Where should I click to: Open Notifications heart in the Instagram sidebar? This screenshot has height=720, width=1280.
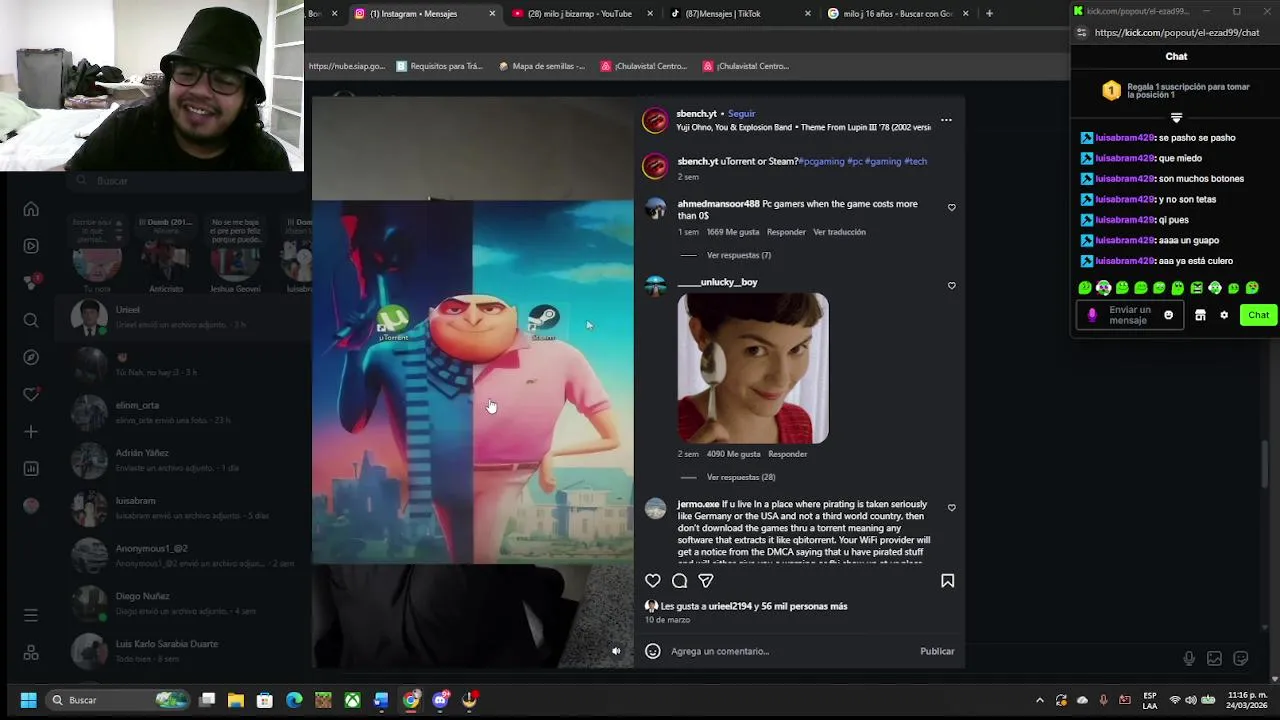pyautogui.click(x=31, y=394)
